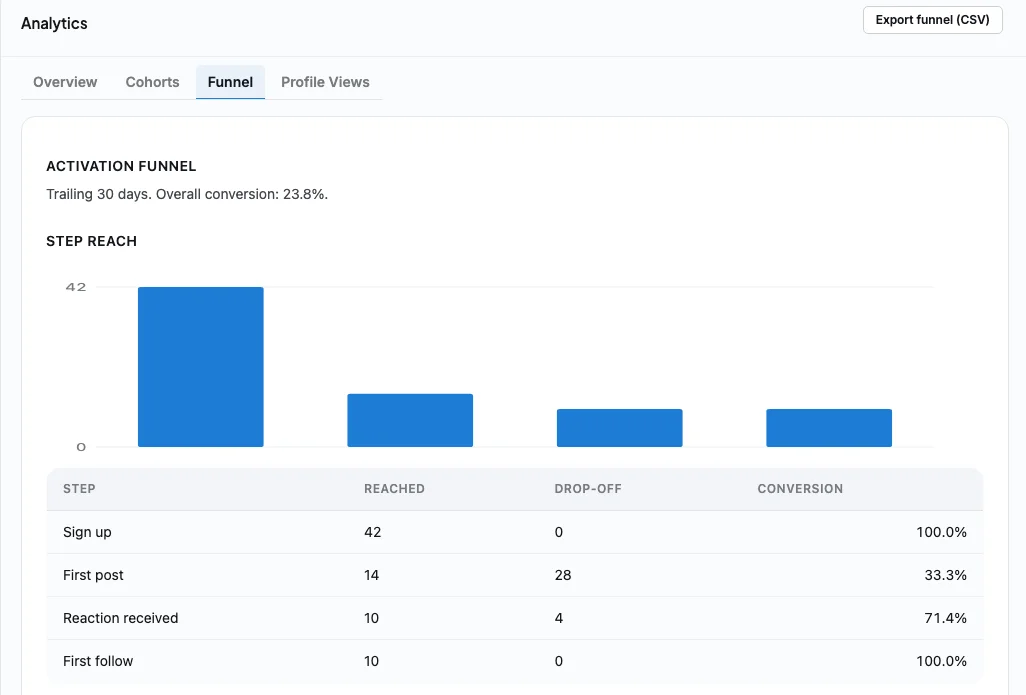Select the Funnel tab

pos(230,82)
